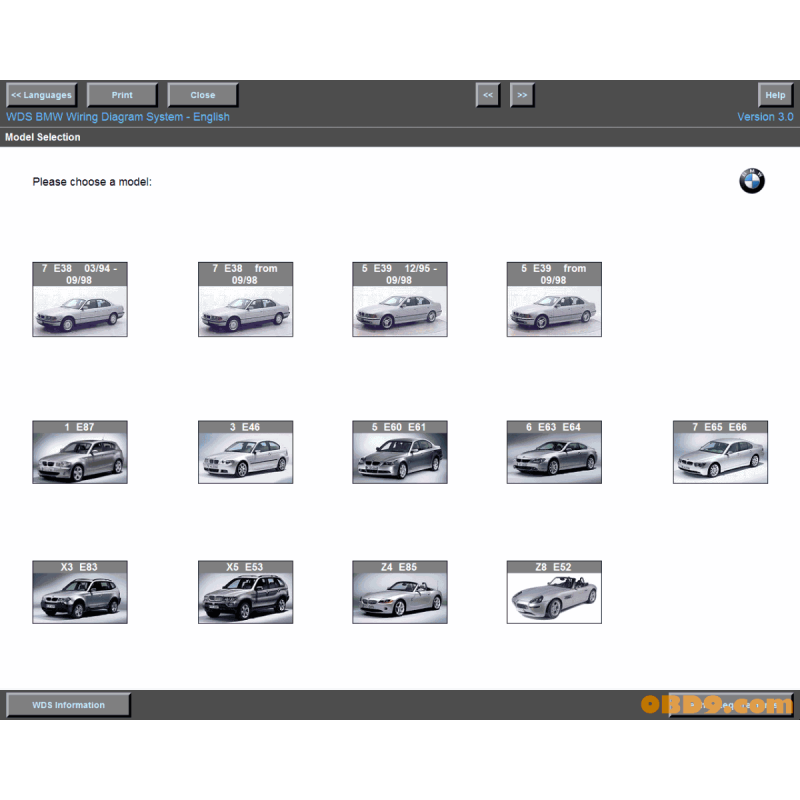Screen dimensions: 800x800
Task: Print the model selection page
Action: [122, 95]
